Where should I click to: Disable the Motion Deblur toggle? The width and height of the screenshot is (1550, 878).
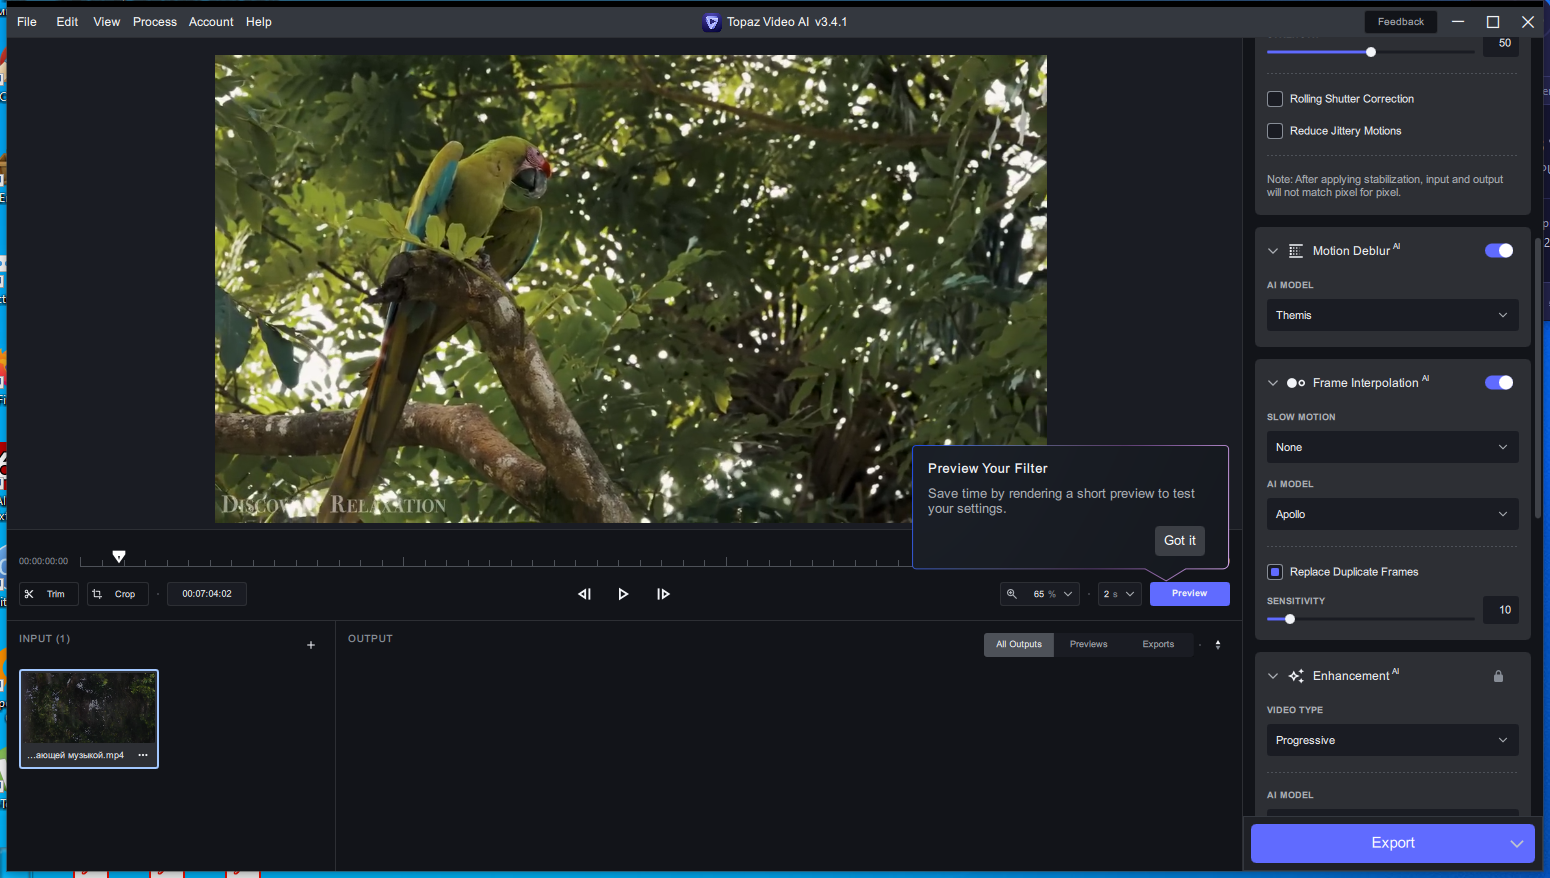(1499, 251)
